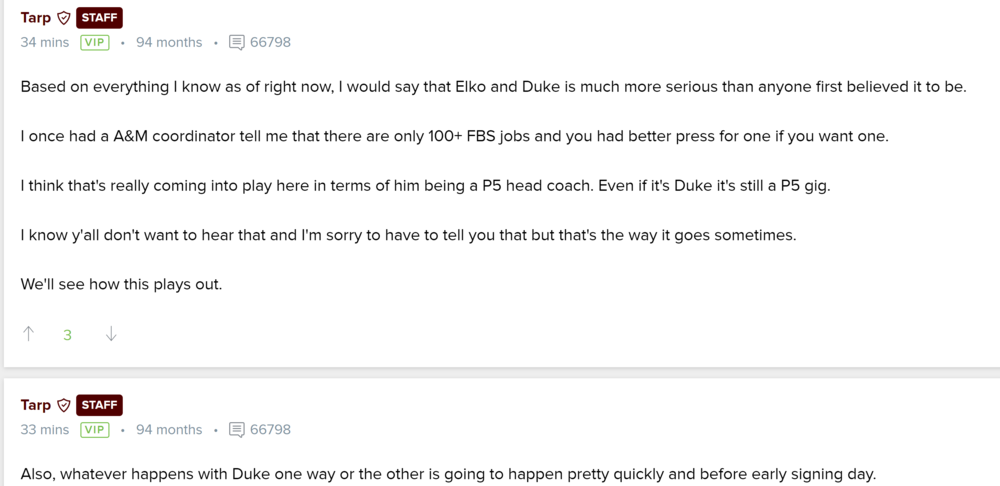
Task: Click 94 months label in second post
Action: [x=168, y=430]
